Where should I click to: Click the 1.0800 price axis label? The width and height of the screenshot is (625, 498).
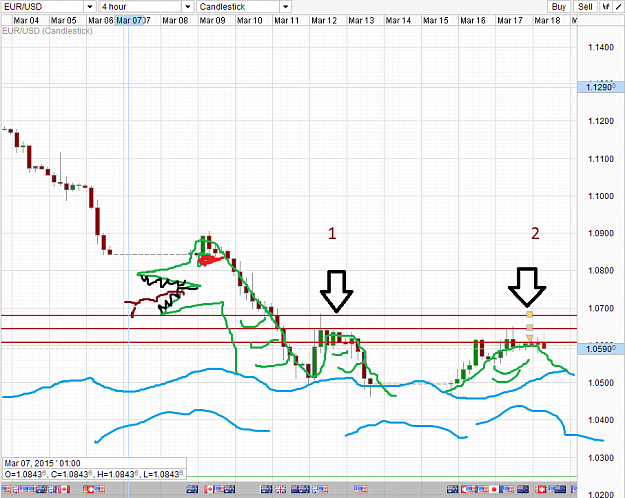[x=601, y=271]
